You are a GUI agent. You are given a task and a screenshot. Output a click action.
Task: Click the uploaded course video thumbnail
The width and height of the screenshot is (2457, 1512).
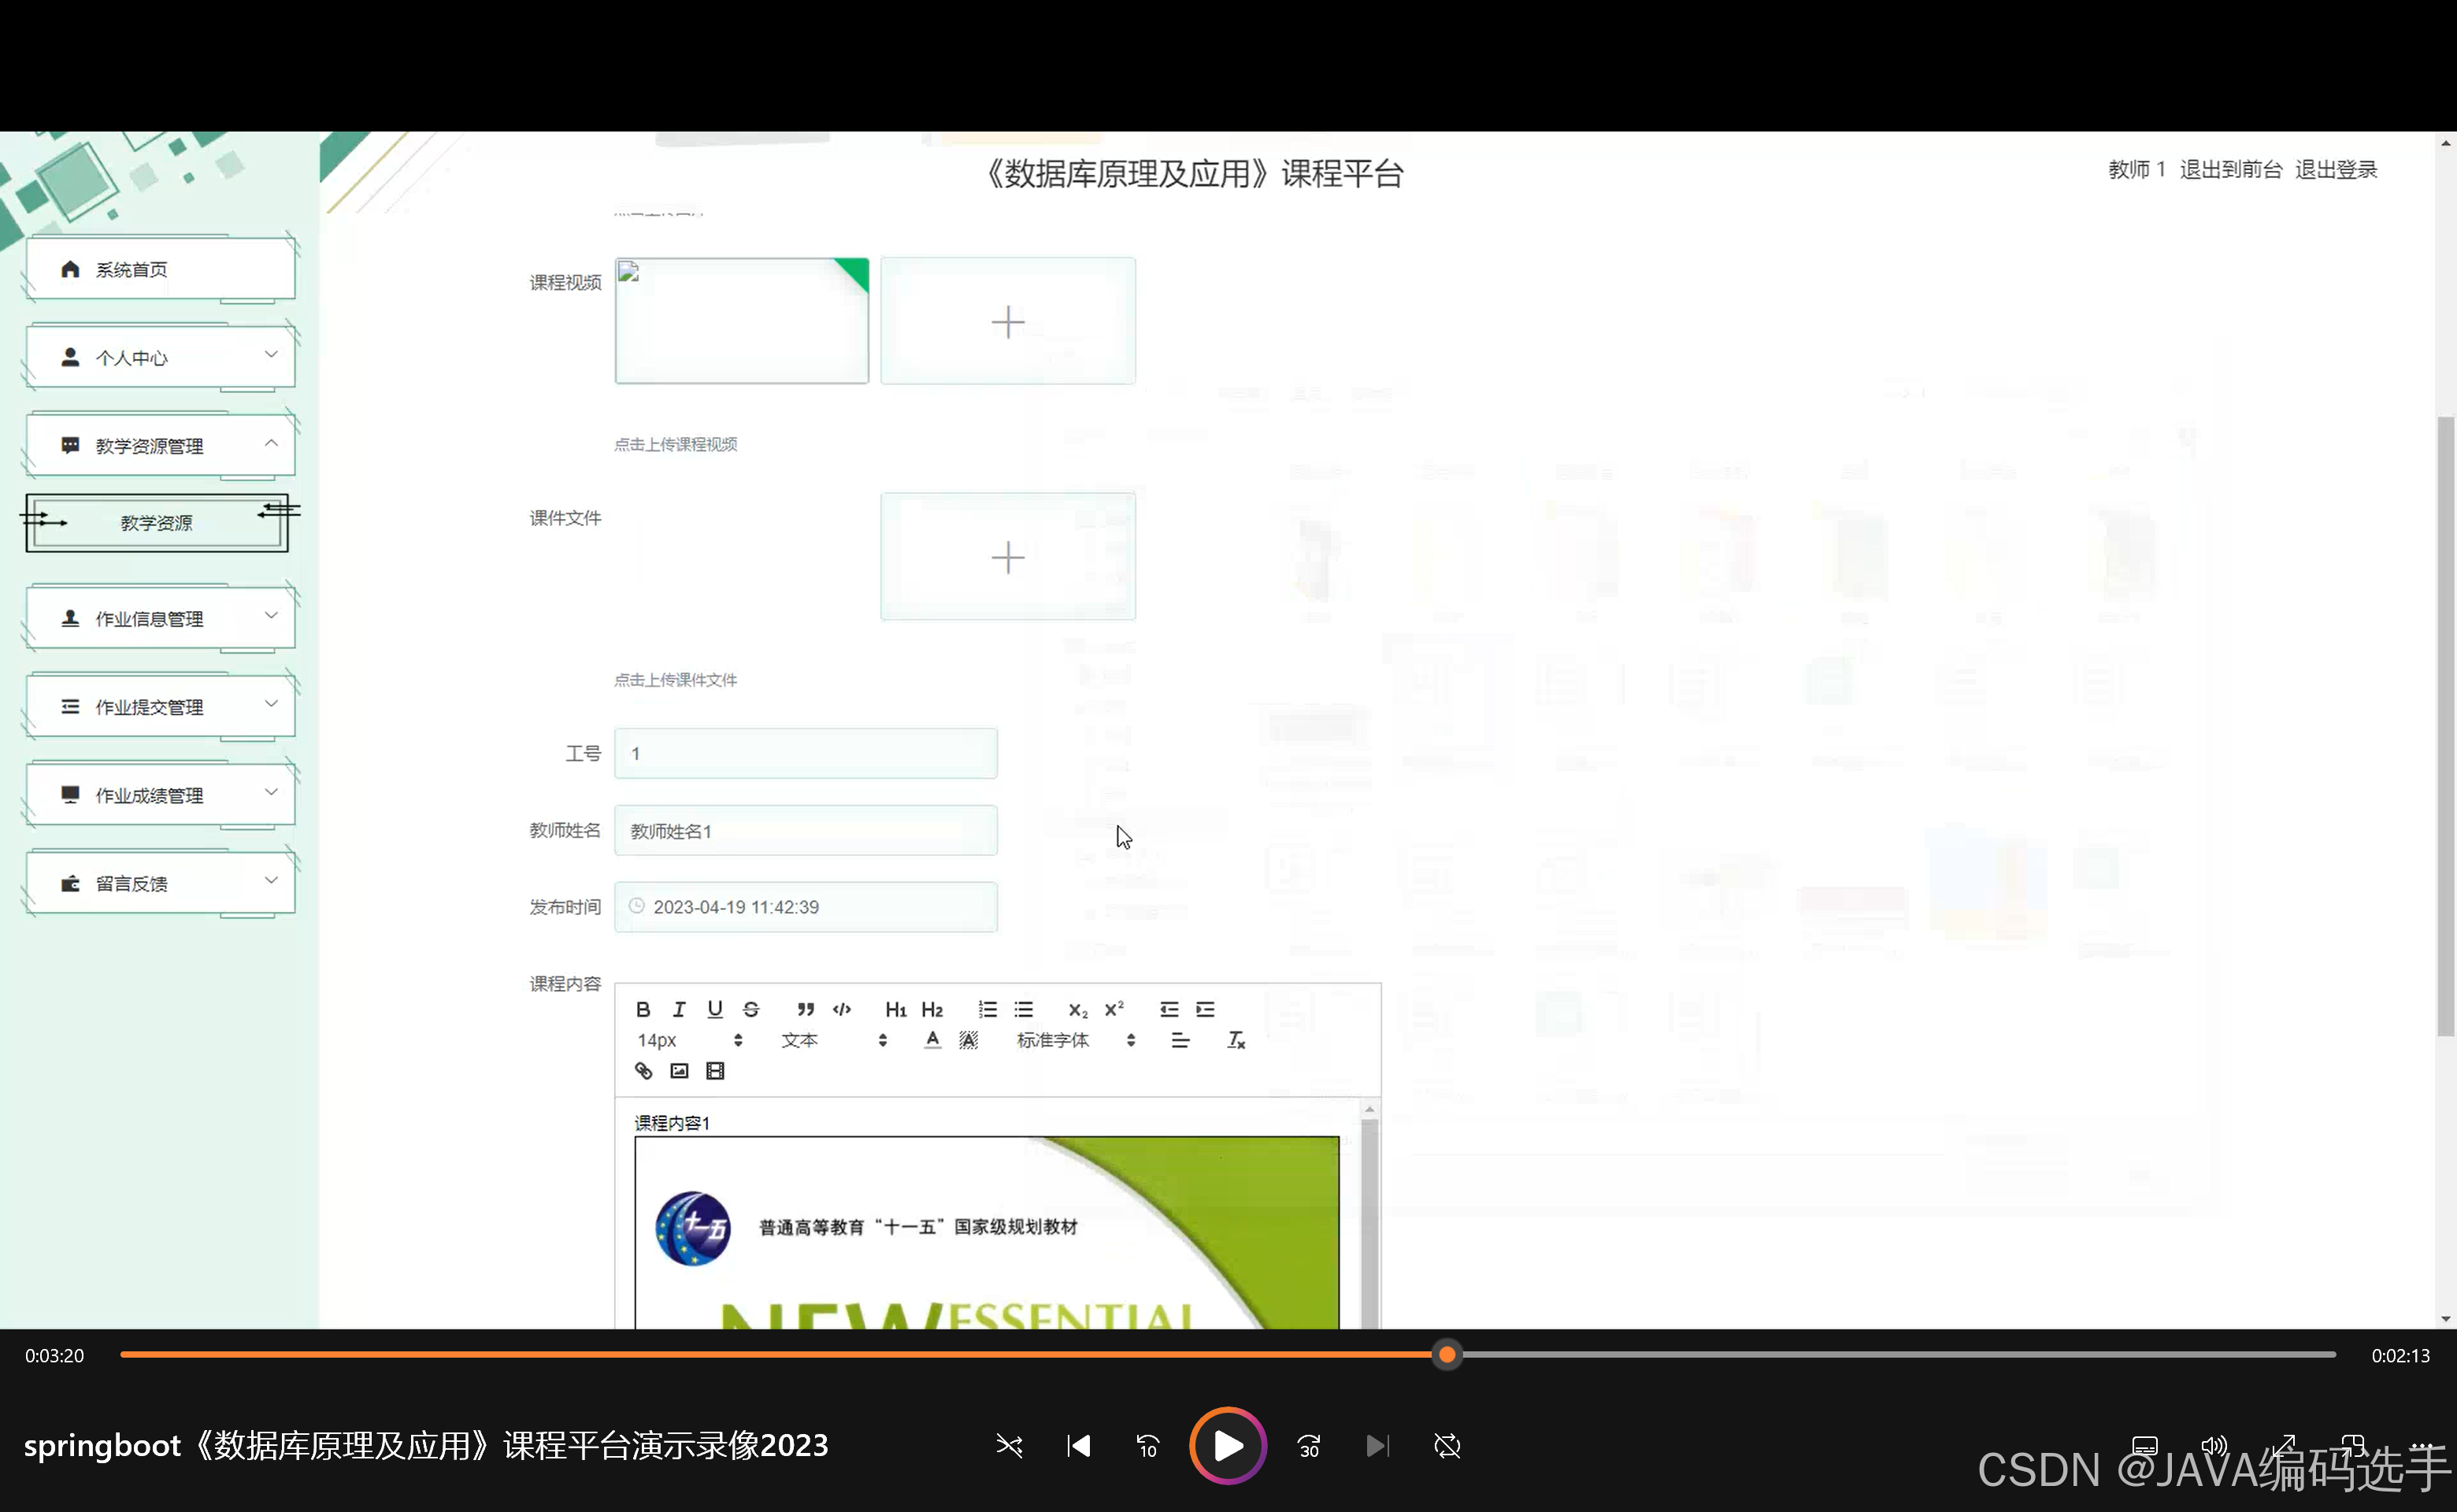click(x=741, y=321)
